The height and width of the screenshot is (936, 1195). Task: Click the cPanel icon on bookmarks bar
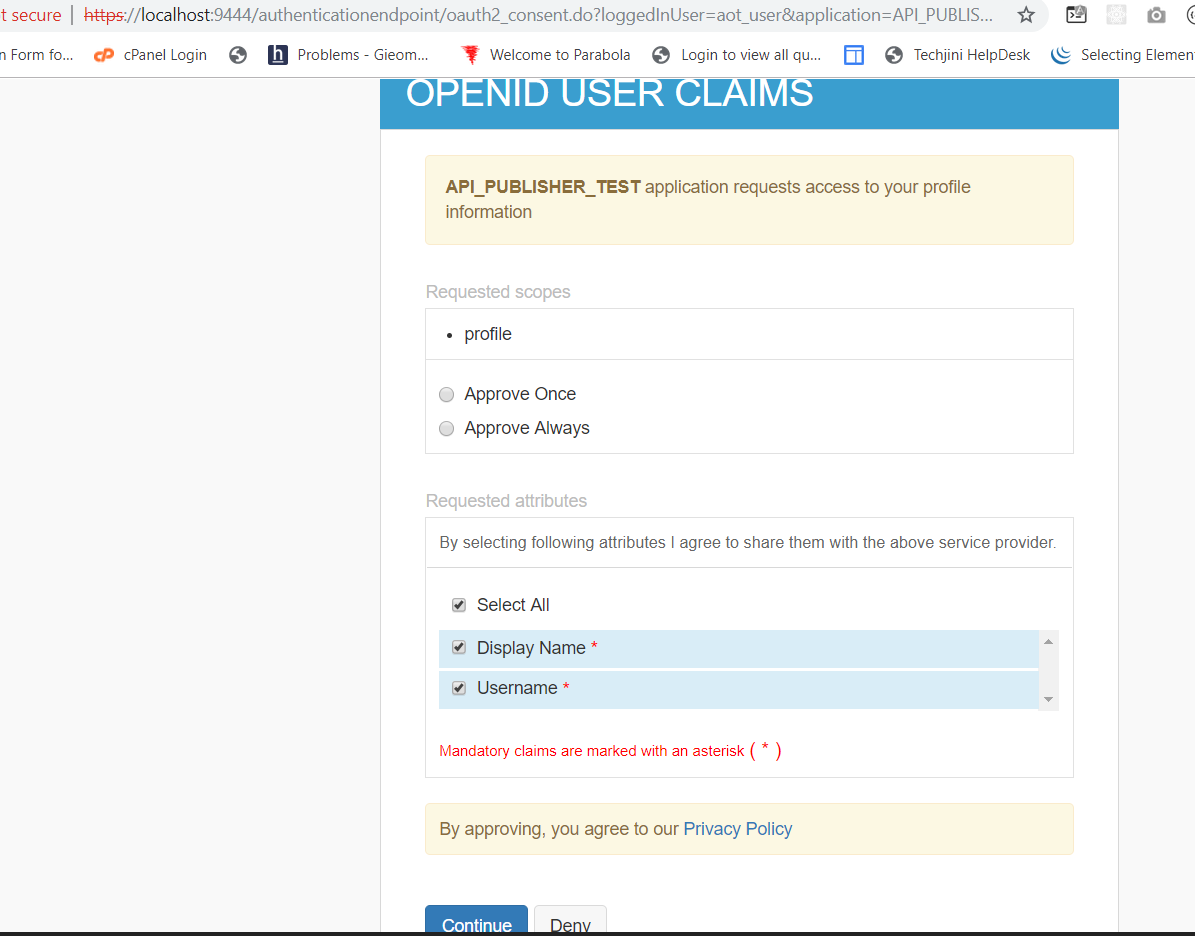pos(104,55)
